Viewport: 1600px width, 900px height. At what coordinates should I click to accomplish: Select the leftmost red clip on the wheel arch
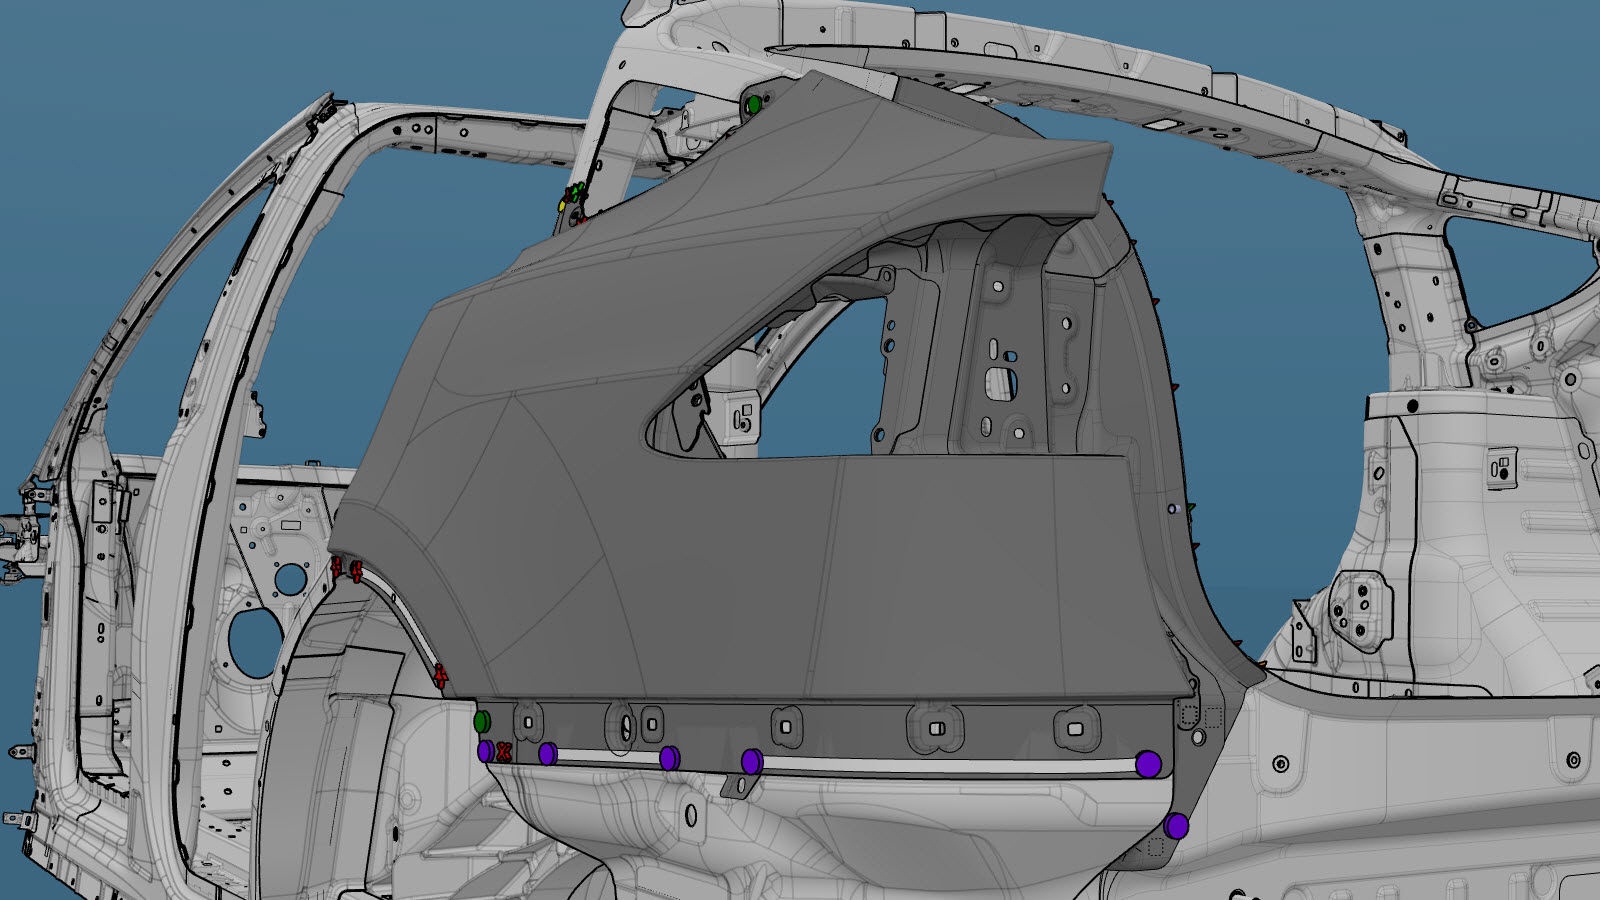(337, 568)
